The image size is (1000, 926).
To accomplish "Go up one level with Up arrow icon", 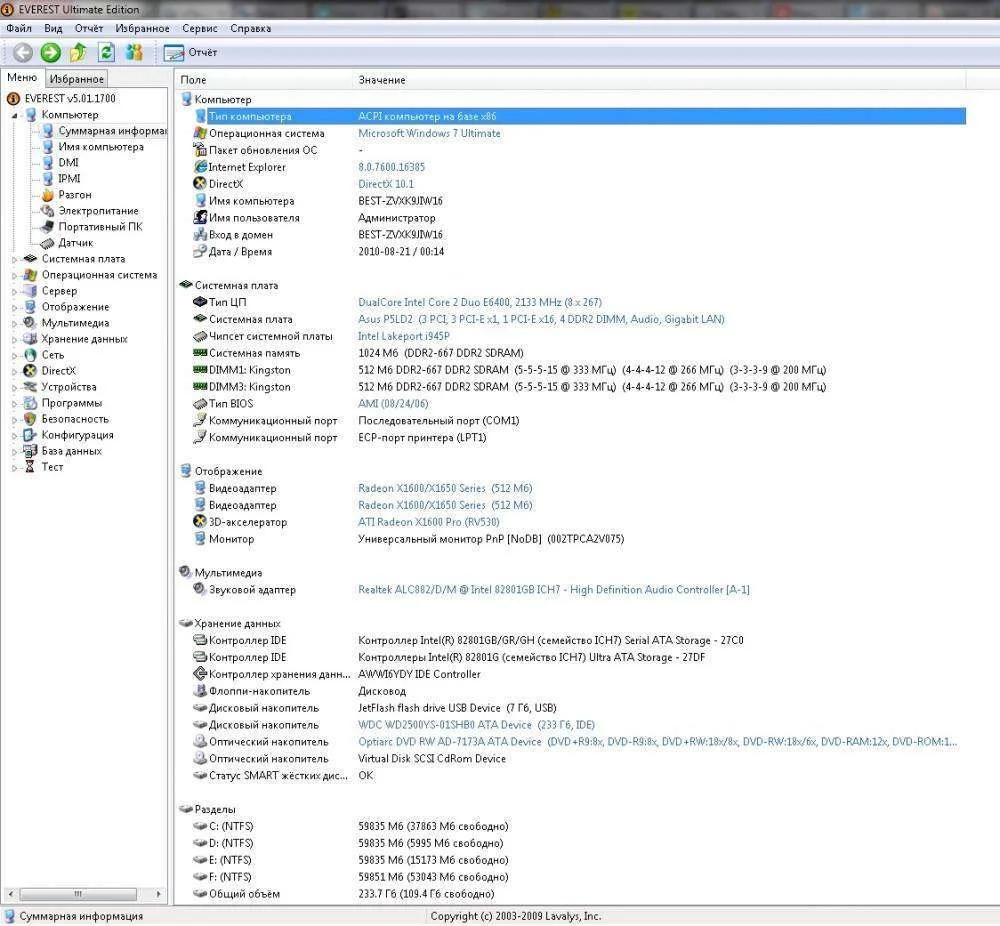I will [78, 52].
